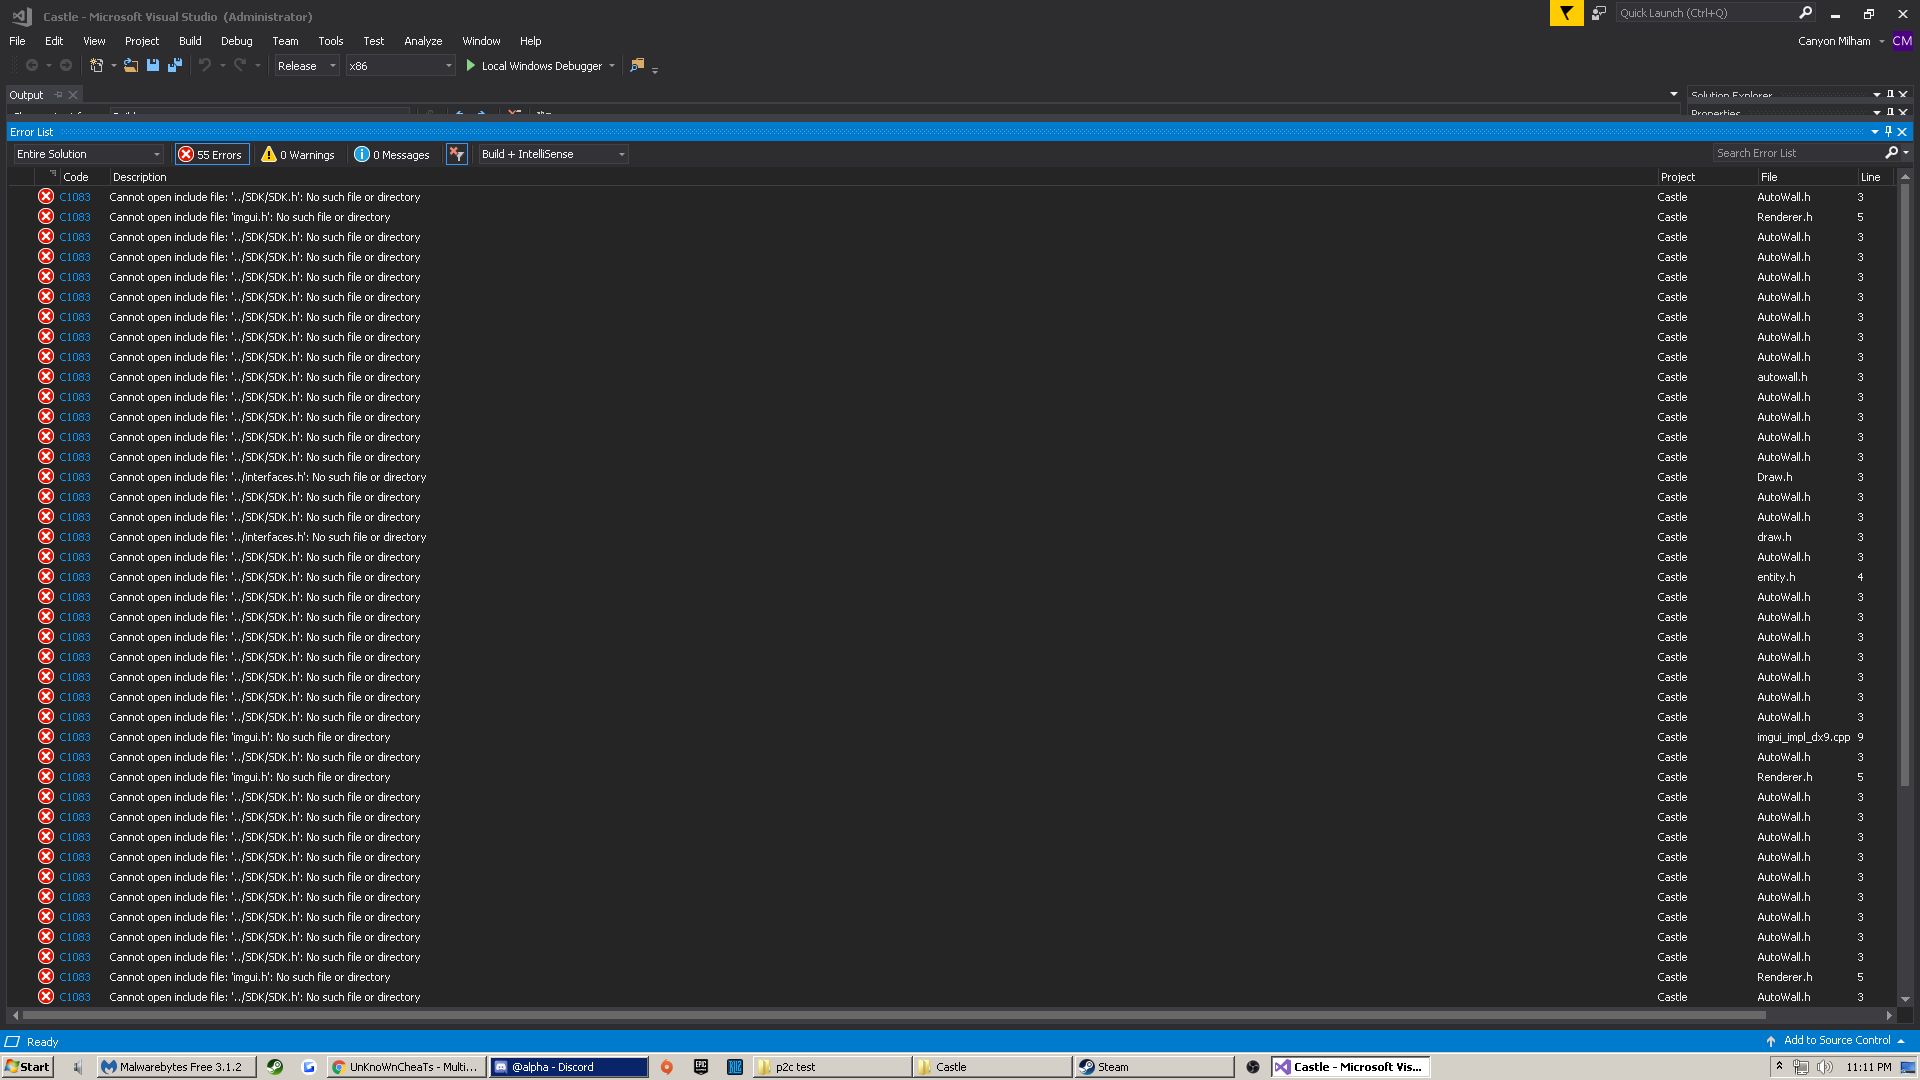This screenshot has height=1080, width=1920.
Task: Open the Release configuration dropdown
Action: (307, 66)
